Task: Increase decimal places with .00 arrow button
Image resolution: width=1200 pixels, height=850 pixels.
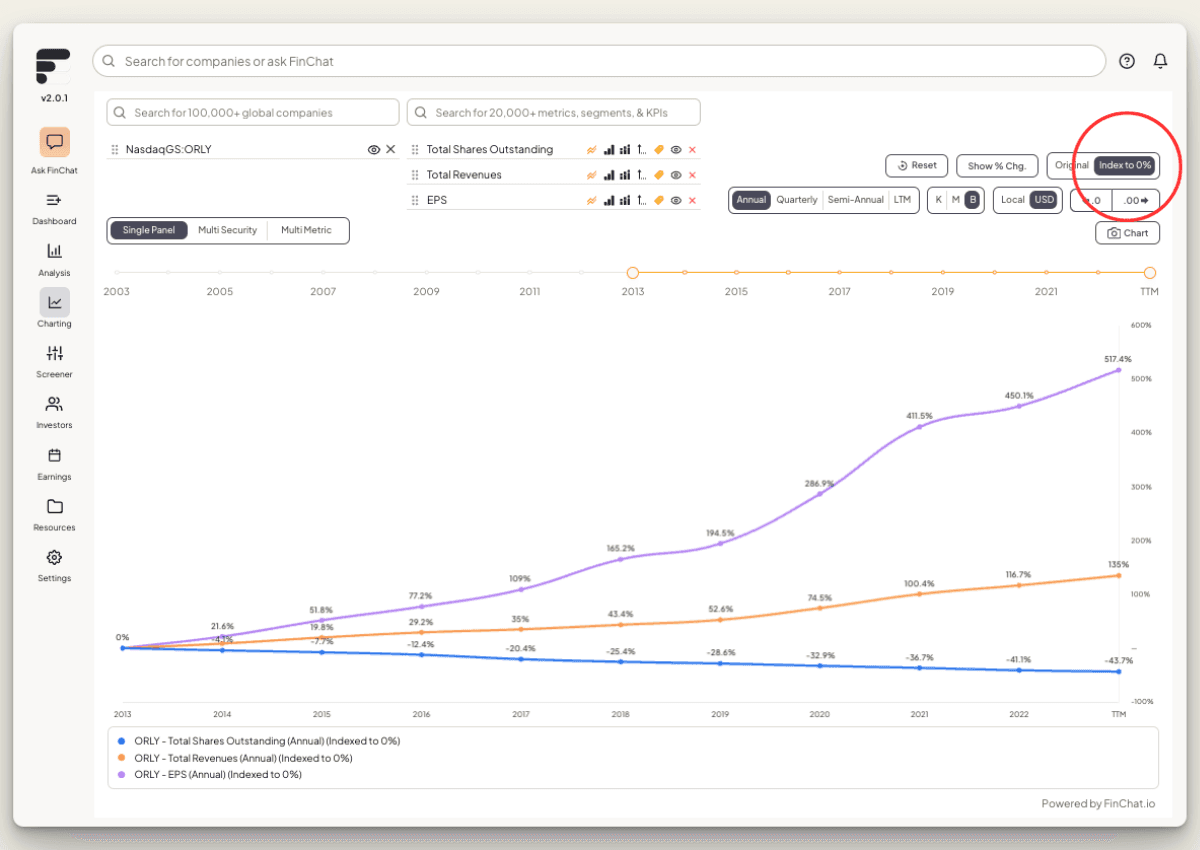Action: 1136,200
